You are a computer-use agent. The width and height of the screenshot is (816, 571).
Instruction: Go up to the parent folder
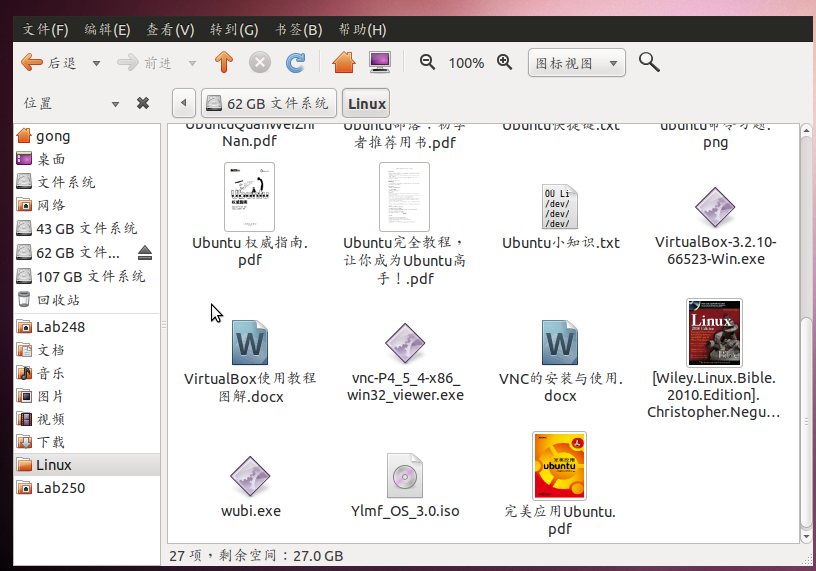[x=224, y=62]
